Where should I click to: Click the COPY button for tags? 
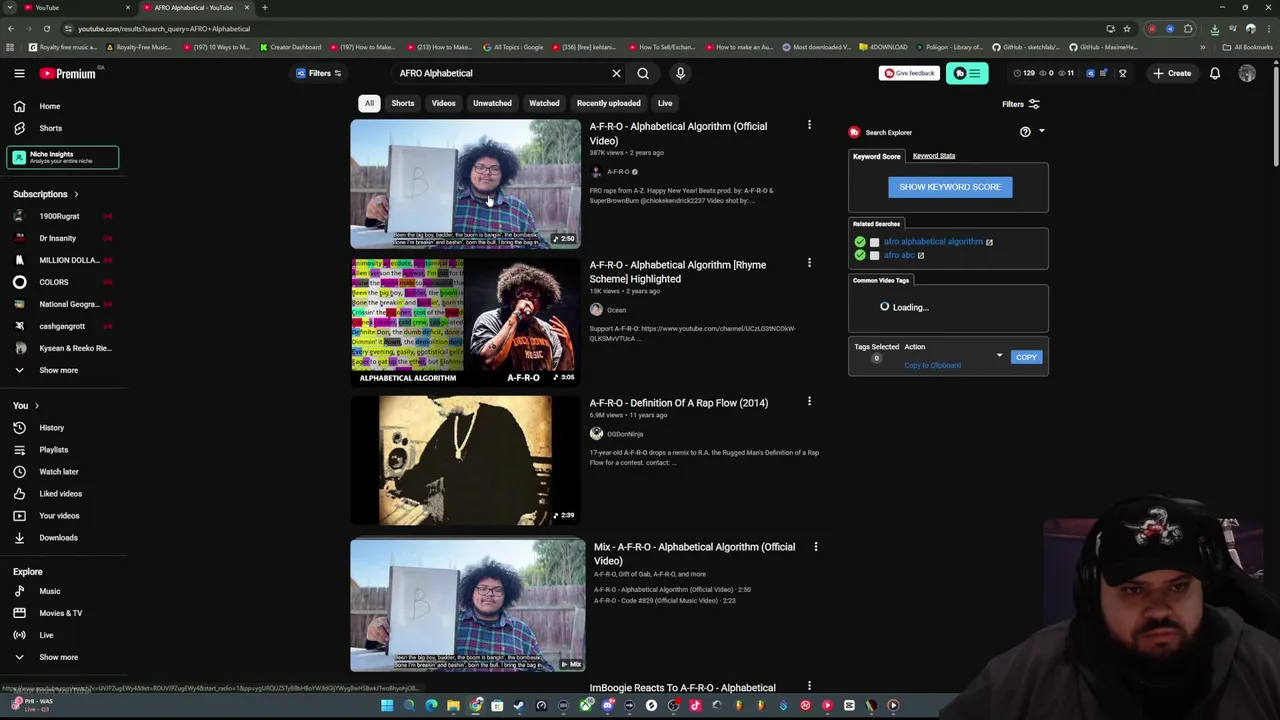point(1026,357)
